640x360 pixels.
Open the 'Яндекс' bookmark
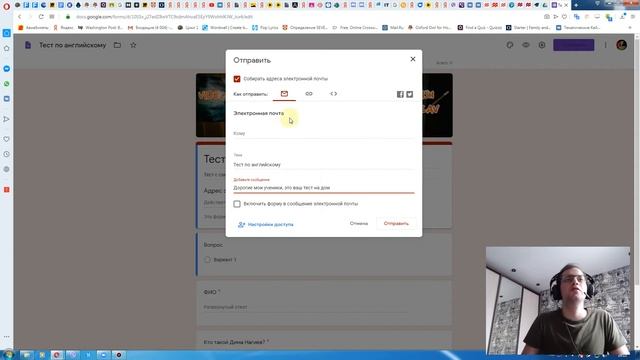tap(63, 28)
